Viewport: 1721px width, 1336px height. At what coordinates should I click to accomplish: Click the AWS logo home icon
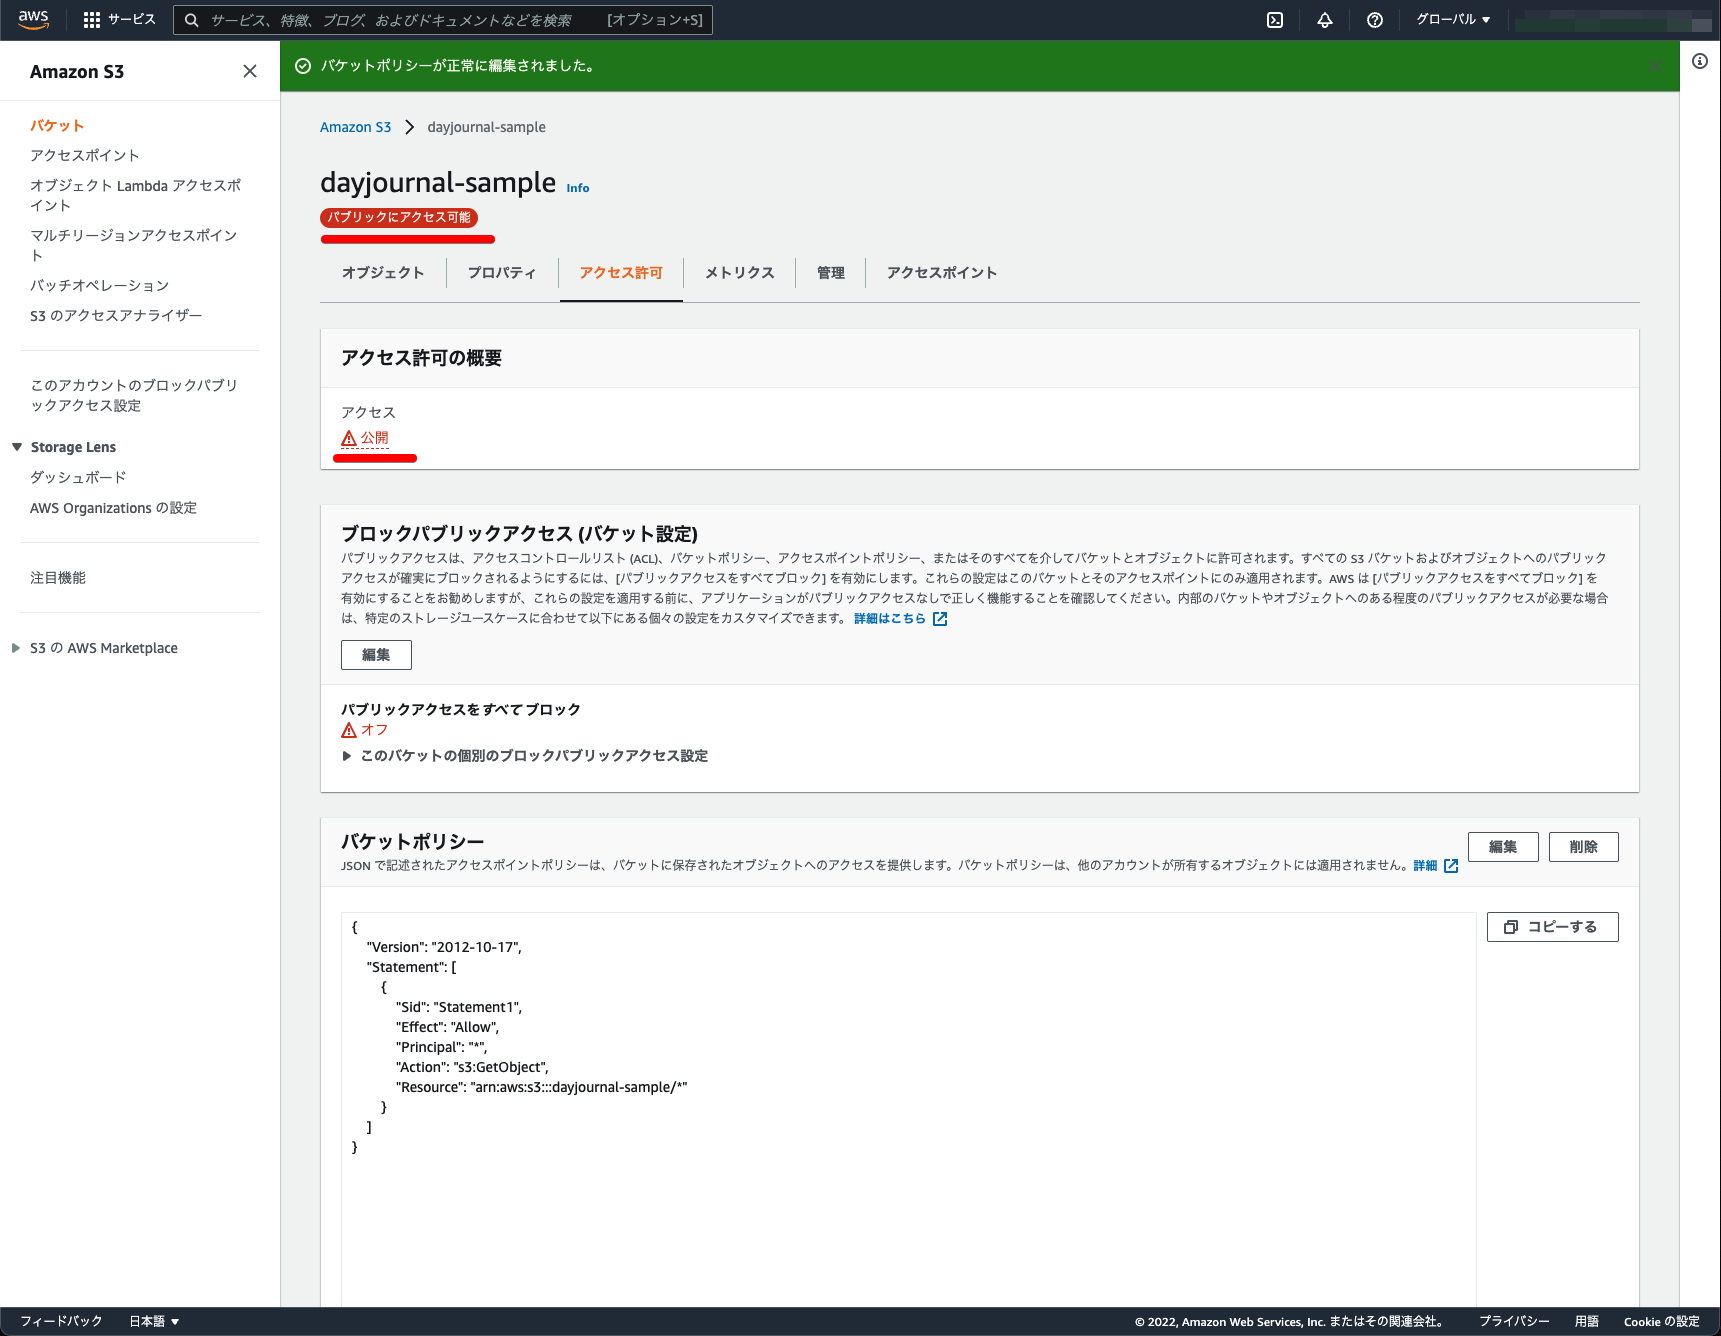pyautogui.click(x=33, y=19)
